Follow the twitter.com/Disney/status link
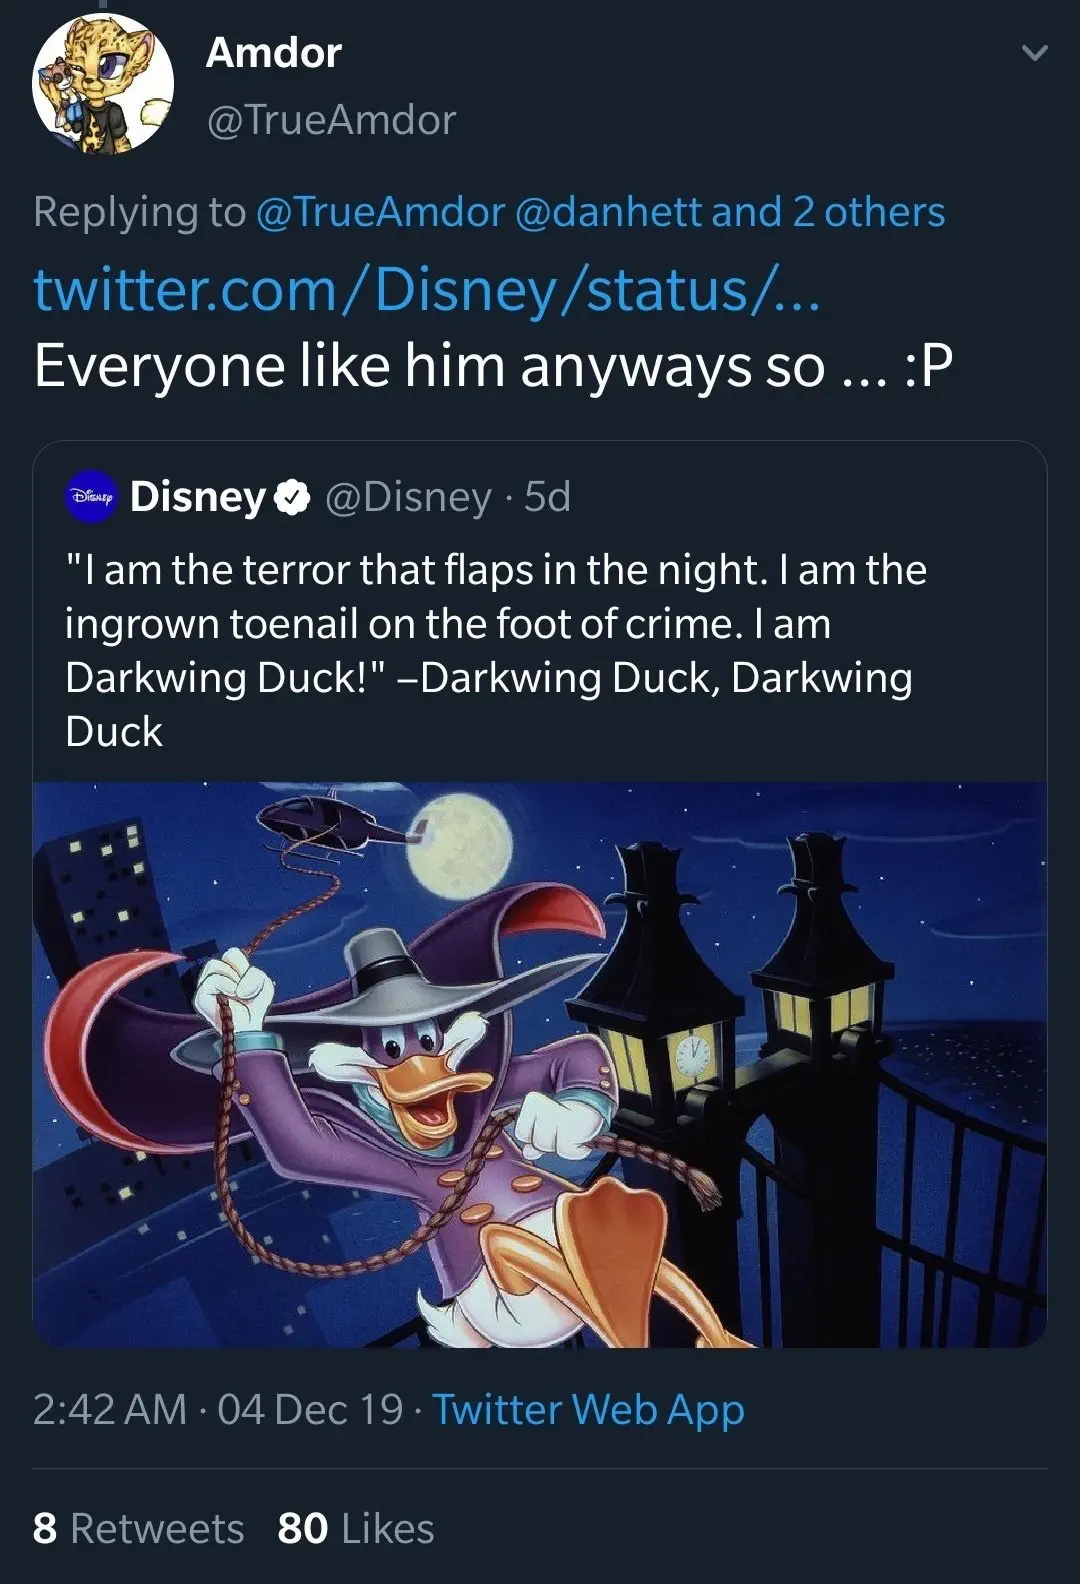This screenshot has width=1080, height=1584. click(426, 290)
